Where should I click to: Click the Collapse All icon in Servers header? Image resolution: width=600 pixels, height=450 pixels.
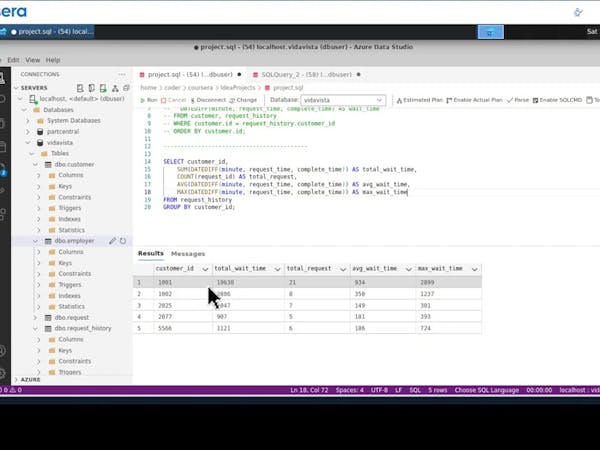tap(126, 88)
